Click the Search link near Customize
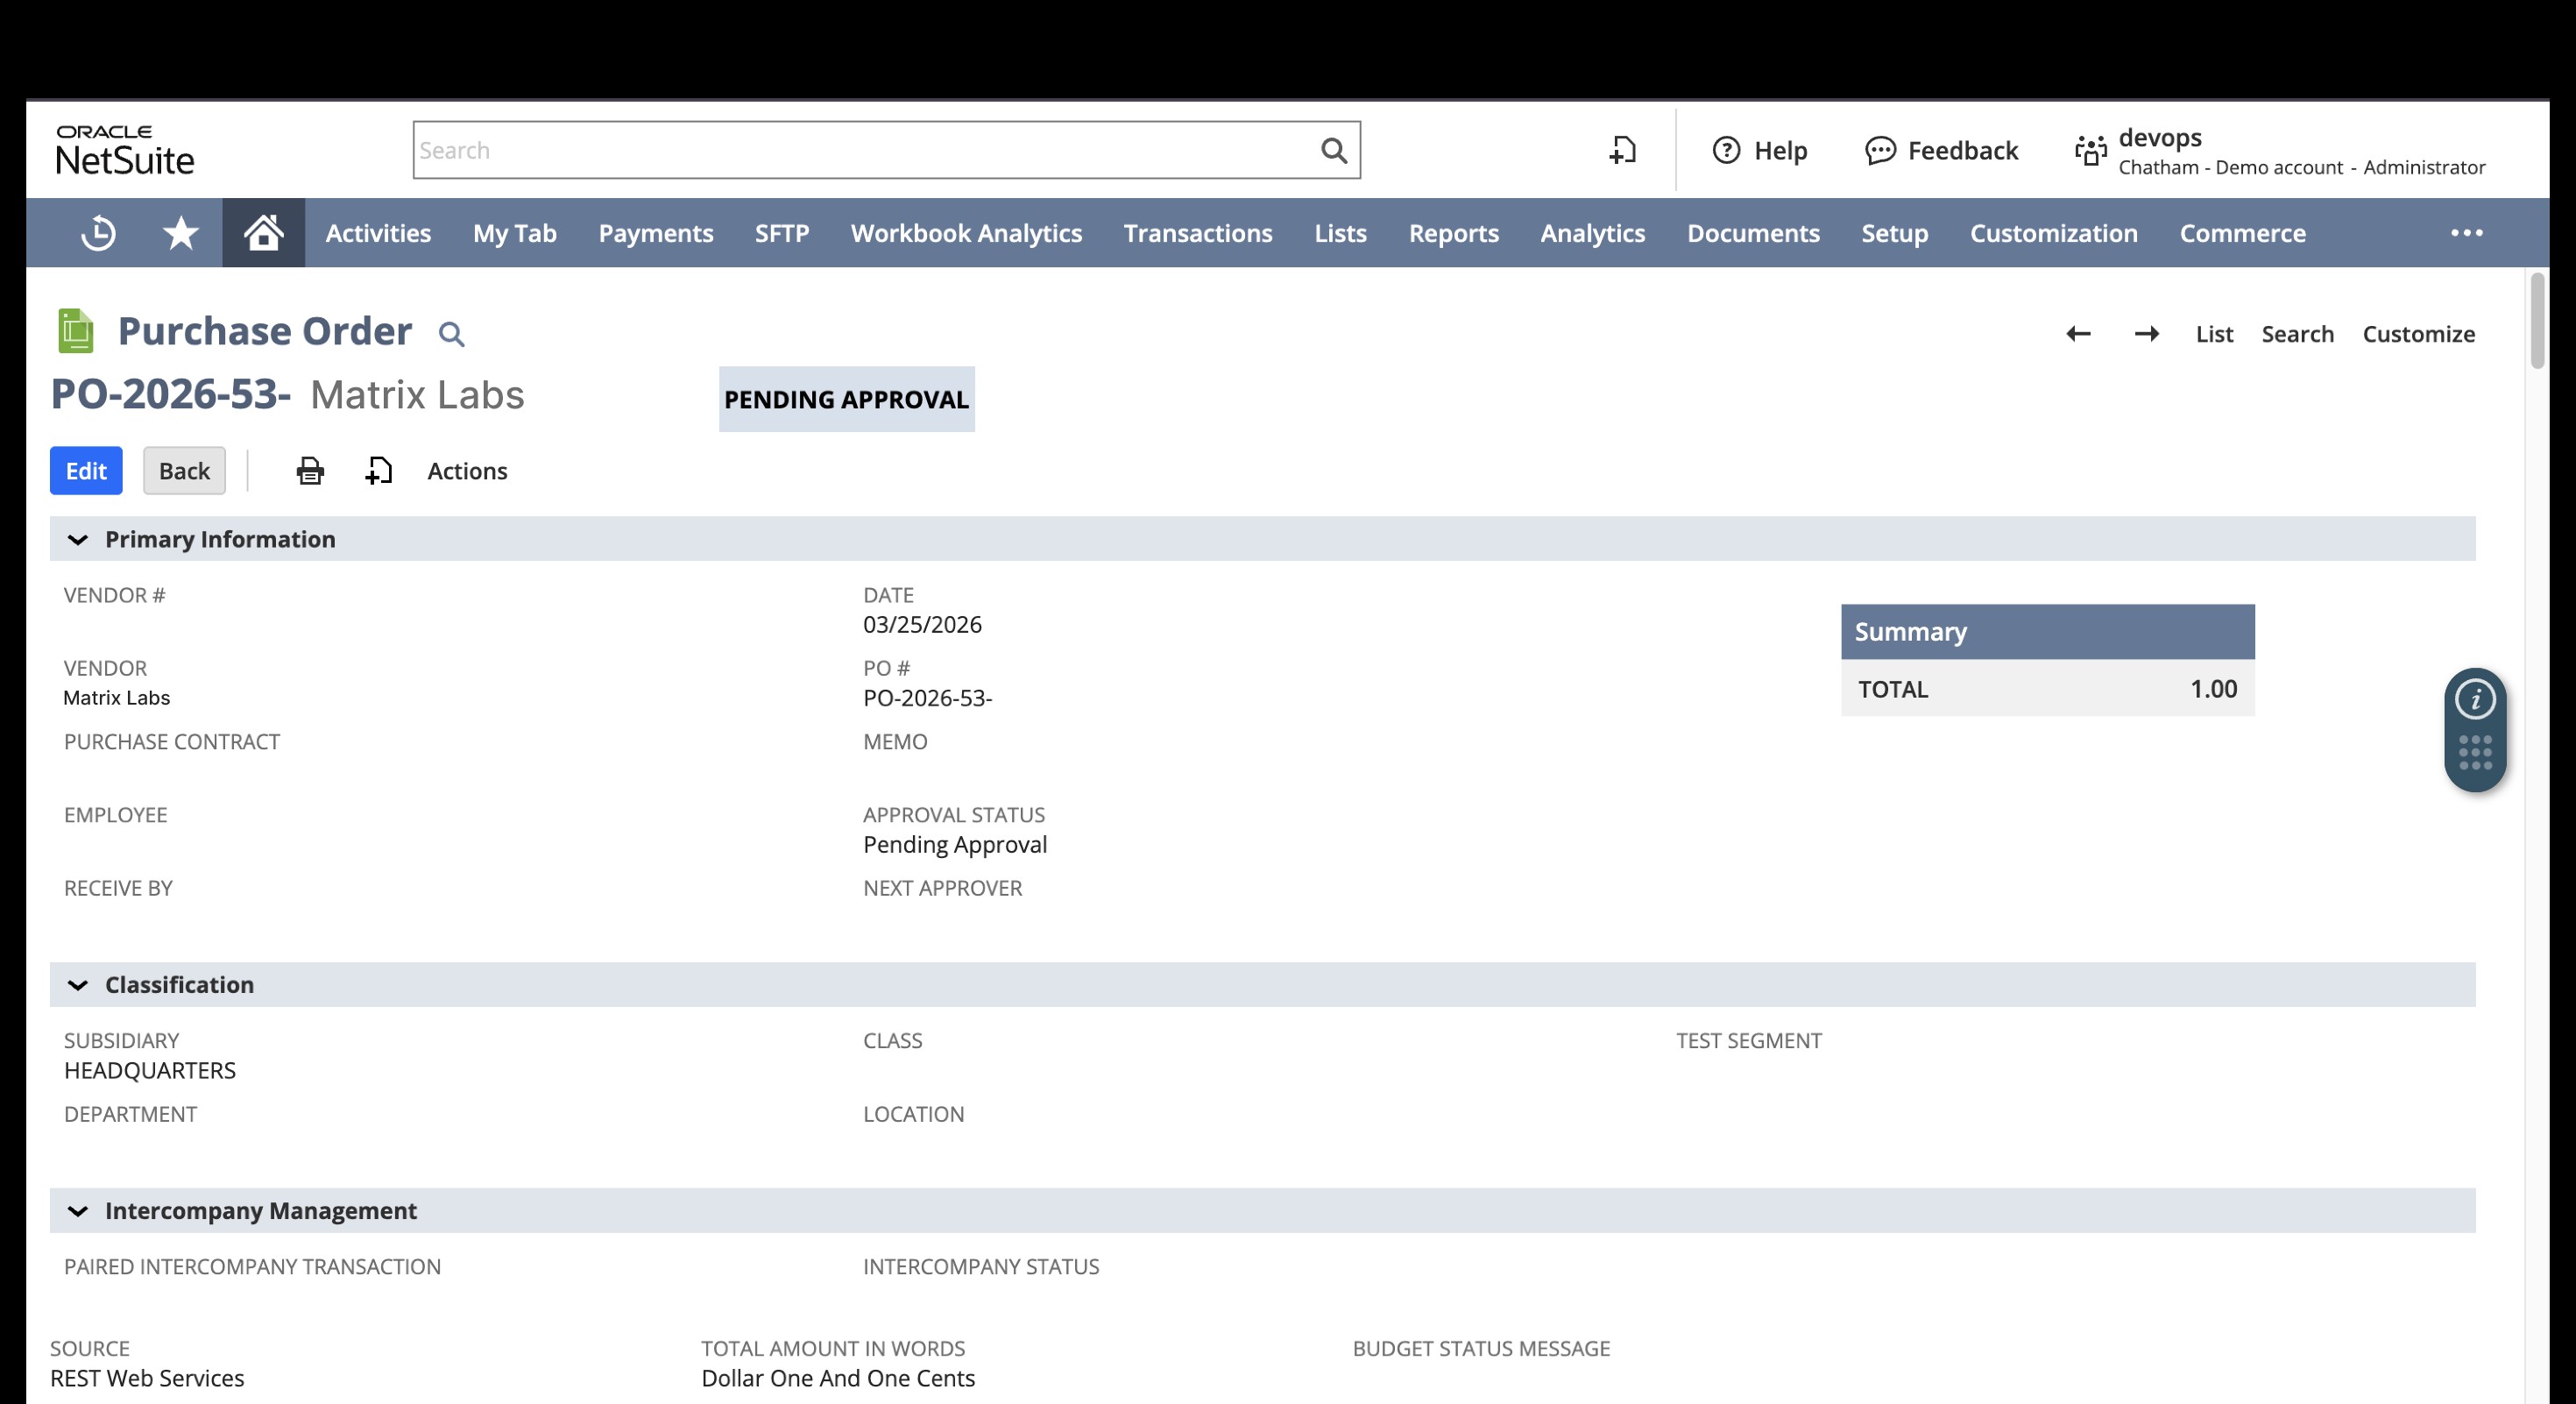The width and height of the screenshot is (2576, 1404). tap(2297, 334)
